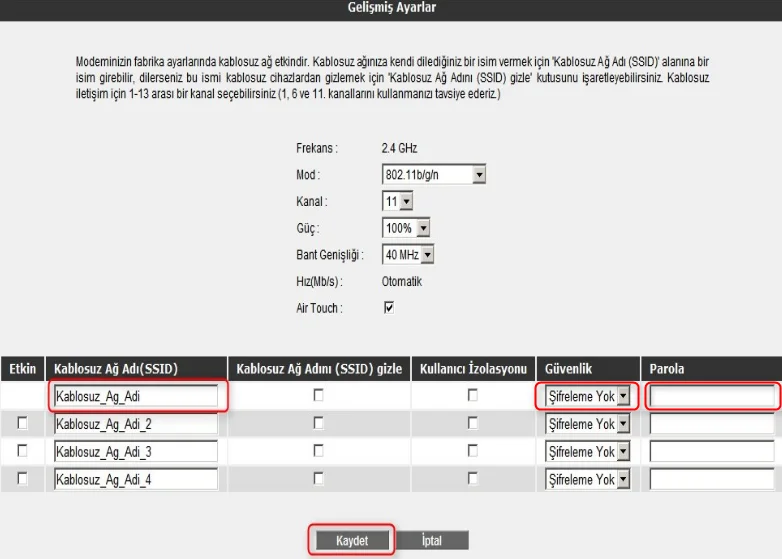Check hide SSID box for Kablosuz_Ag_Adi_3
782x559 pixels.
tap(318, 452)
